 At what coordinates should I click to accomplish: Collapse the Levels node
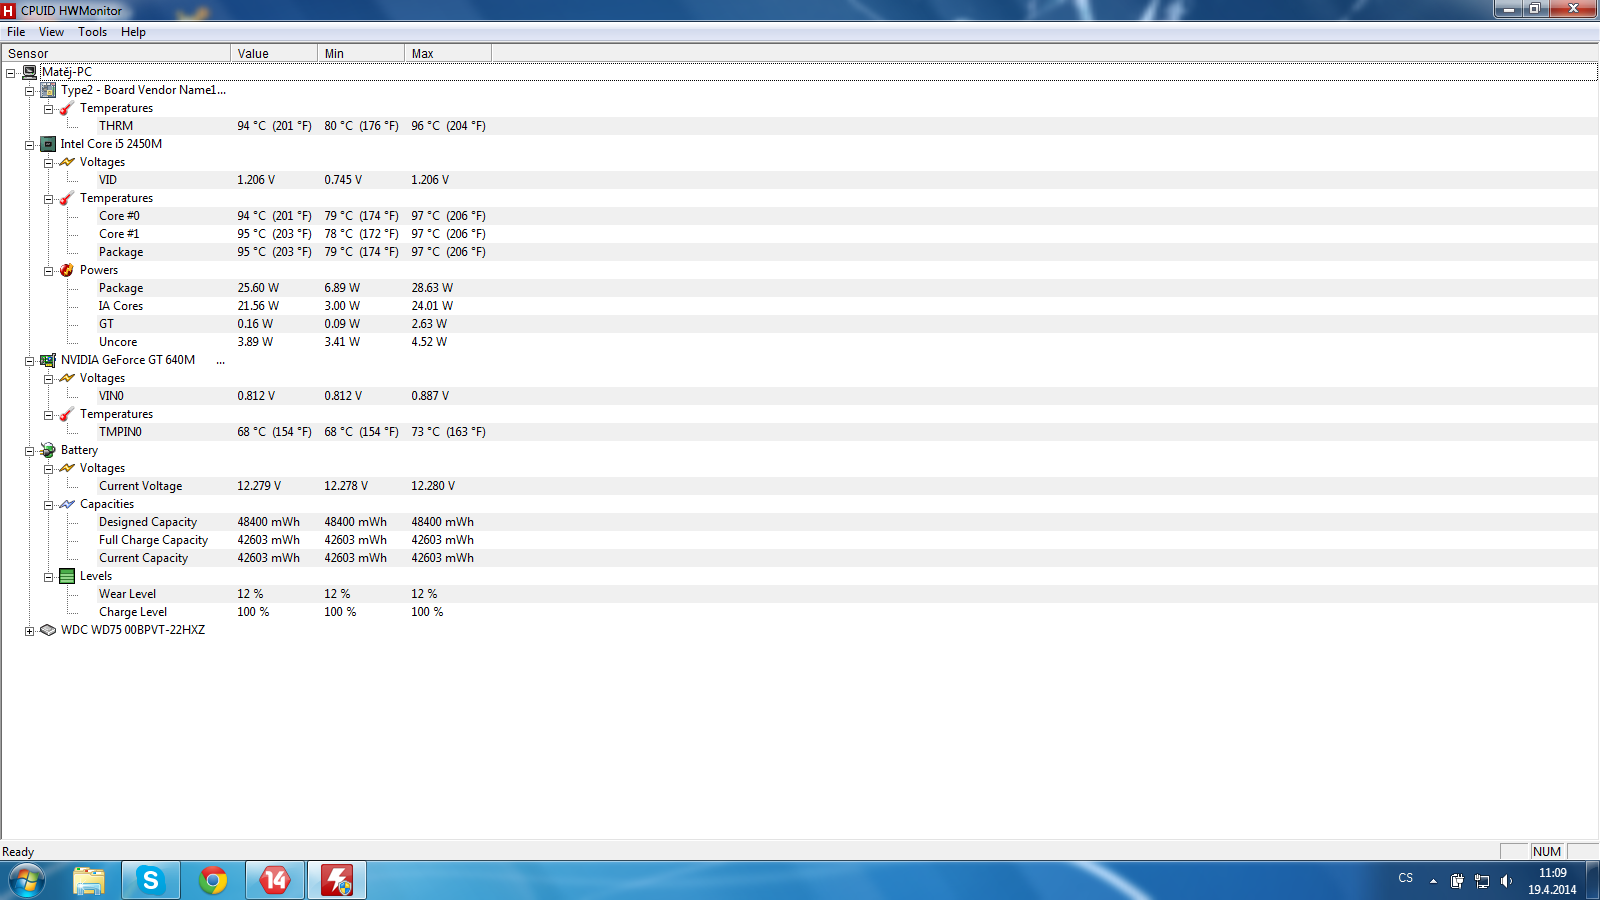click(48, 577)
